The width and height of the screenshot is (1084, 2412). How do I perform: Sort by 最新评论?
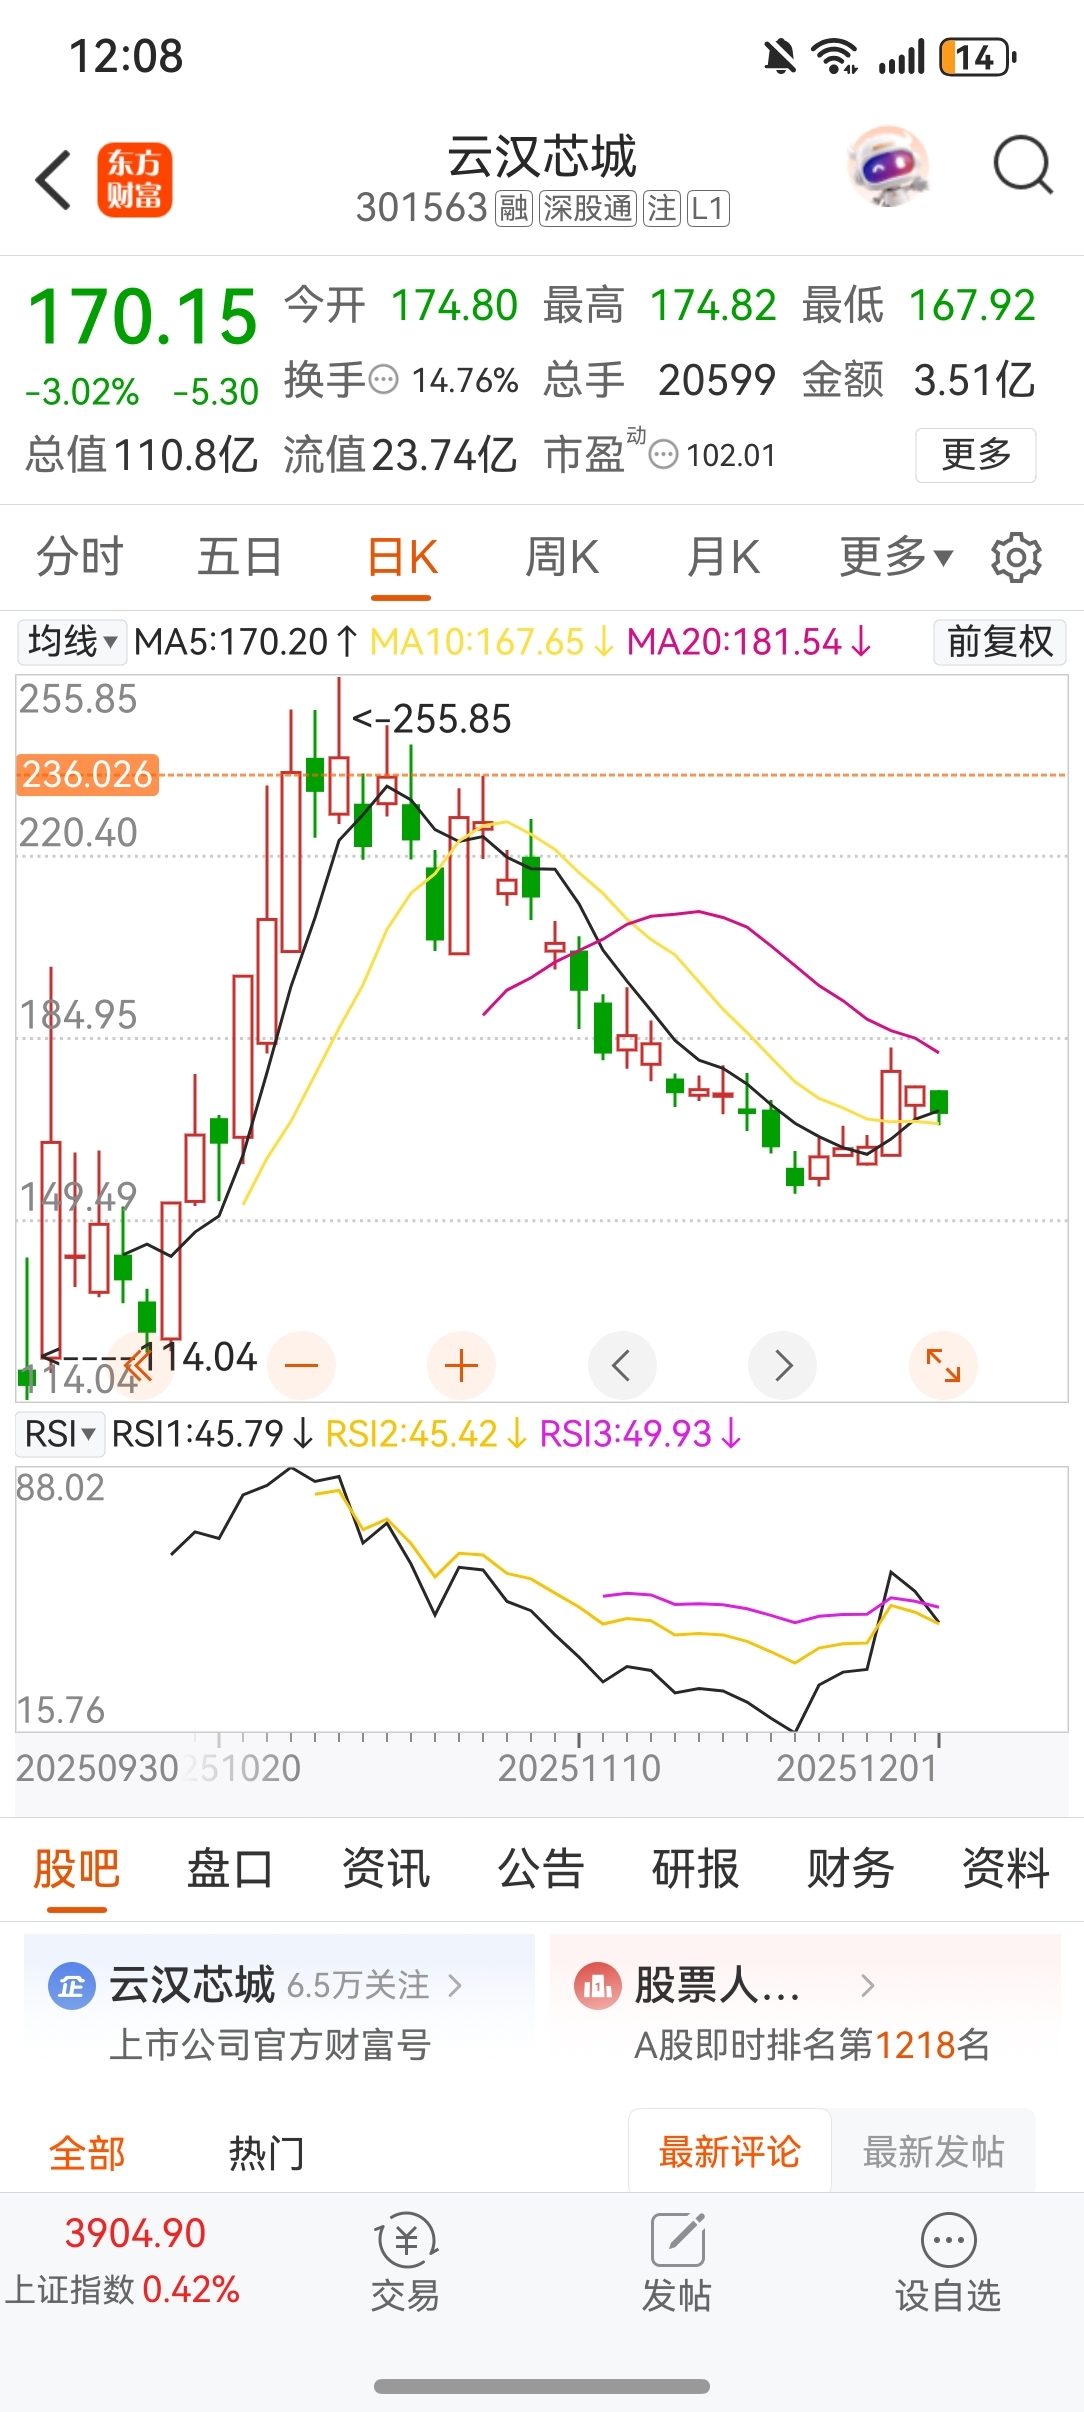[x=730, y=2151]
